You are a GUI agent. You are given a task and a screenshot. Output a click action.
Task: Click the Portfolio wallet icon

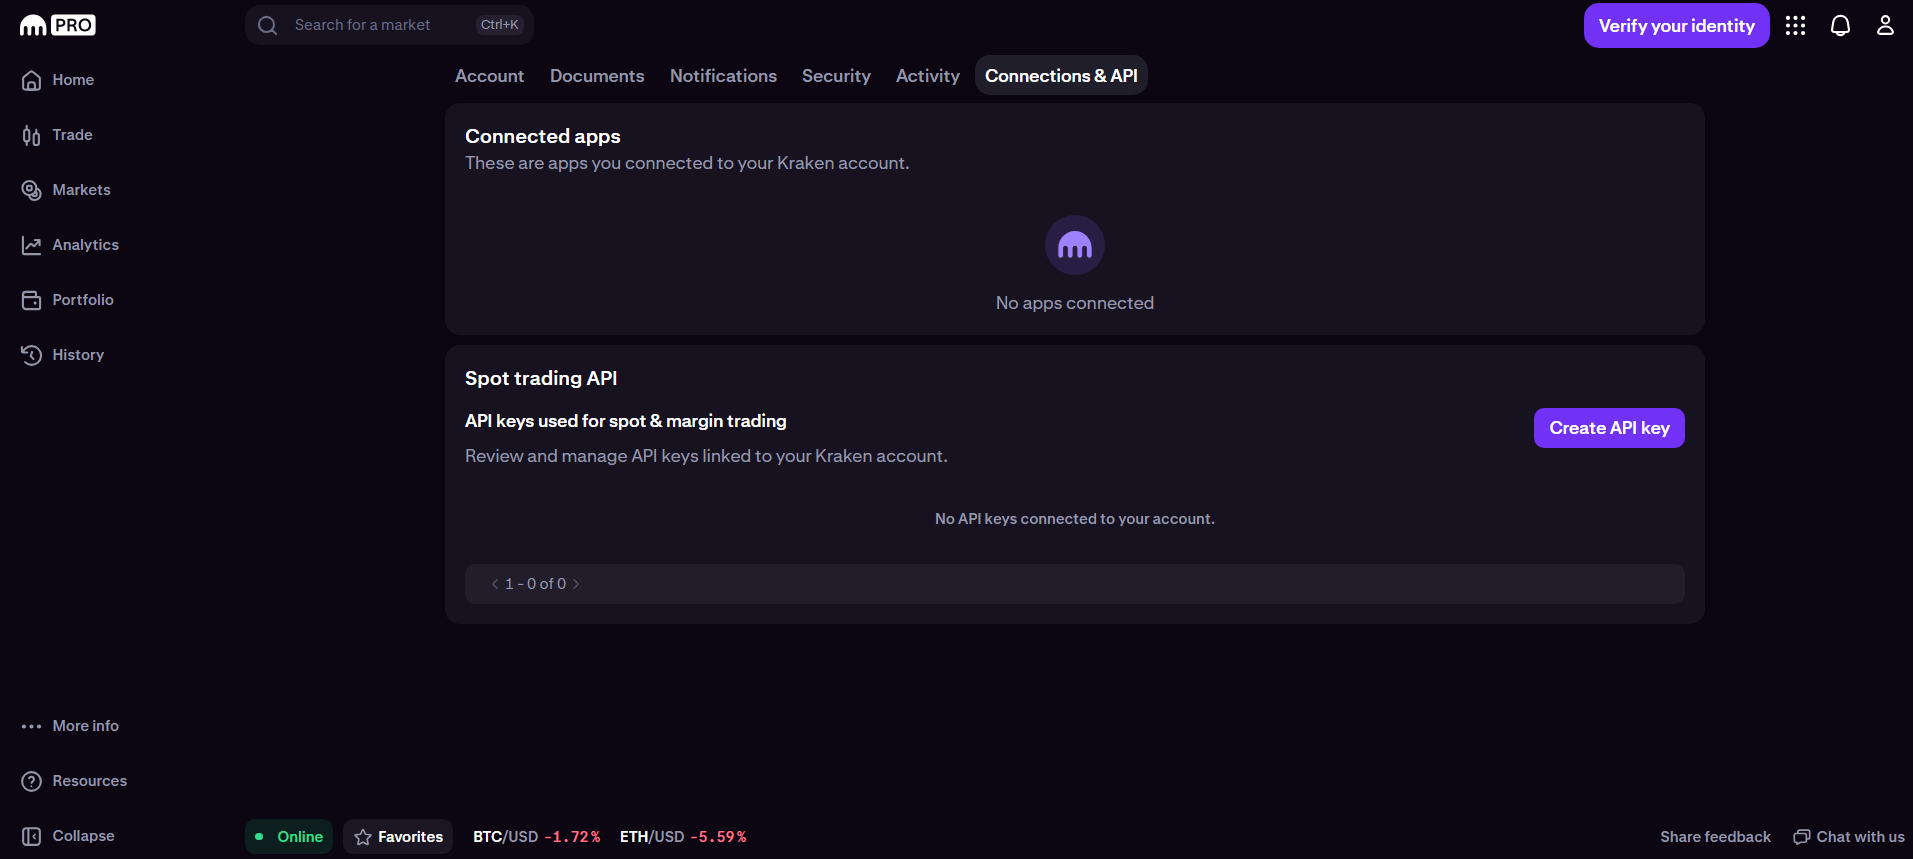click(x=32, y=300)
